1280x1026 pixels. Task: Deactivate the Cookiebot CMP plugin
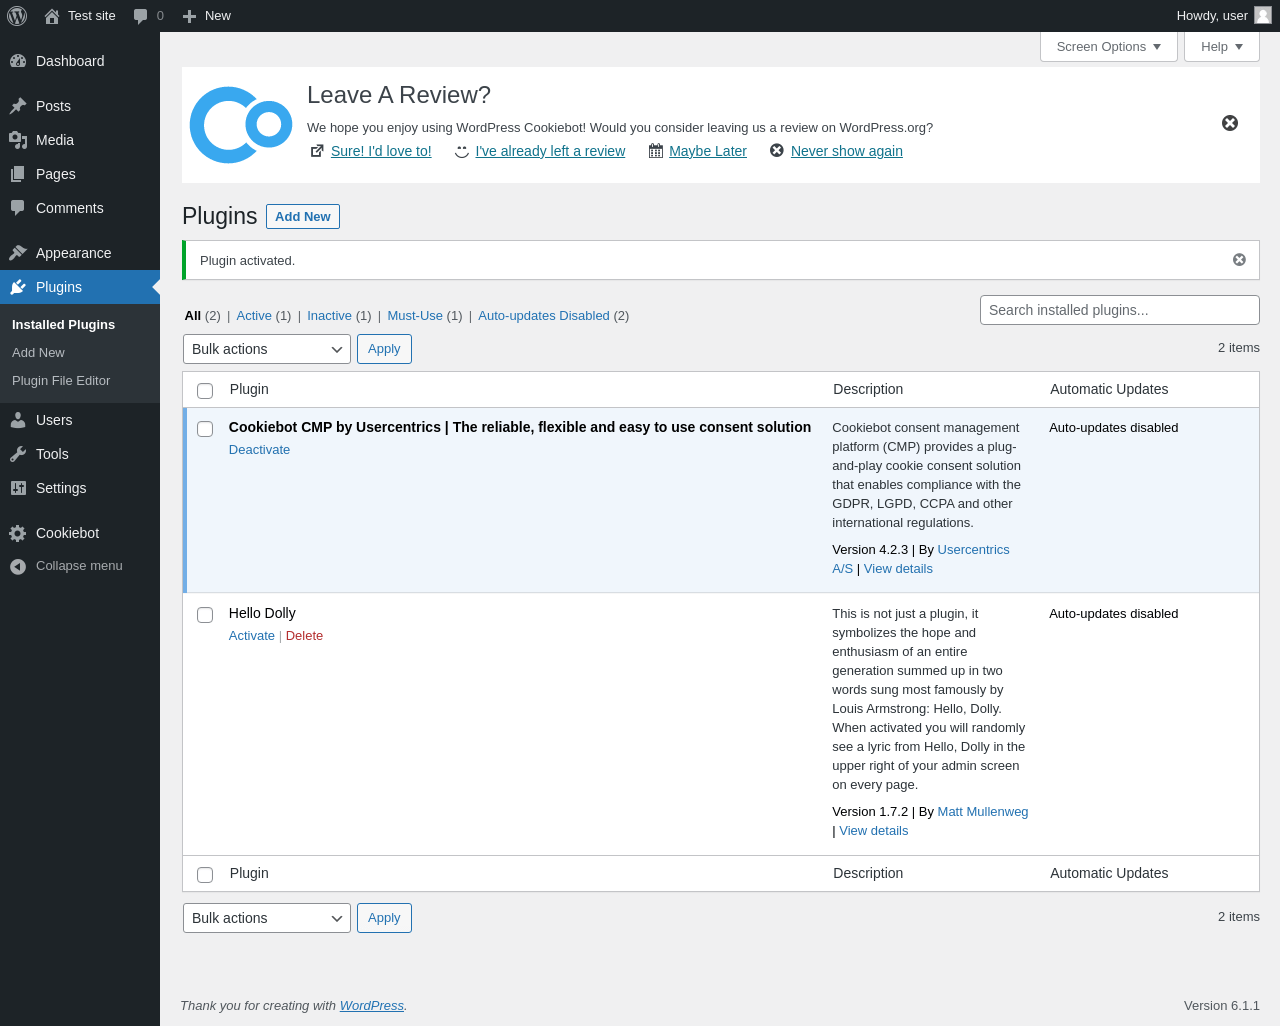(259, 450)
